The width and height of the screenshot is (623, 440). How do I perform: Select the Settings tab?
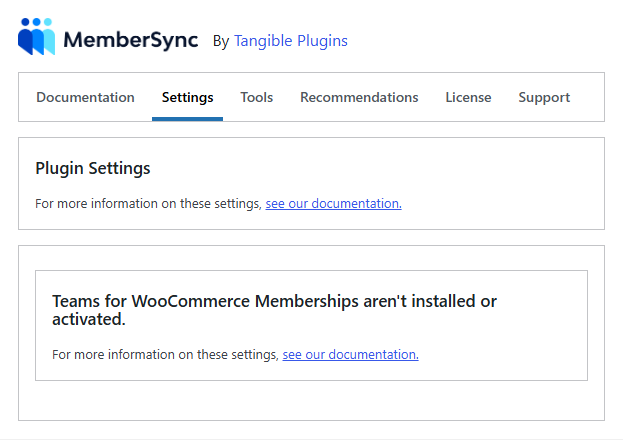click(188, 97)
